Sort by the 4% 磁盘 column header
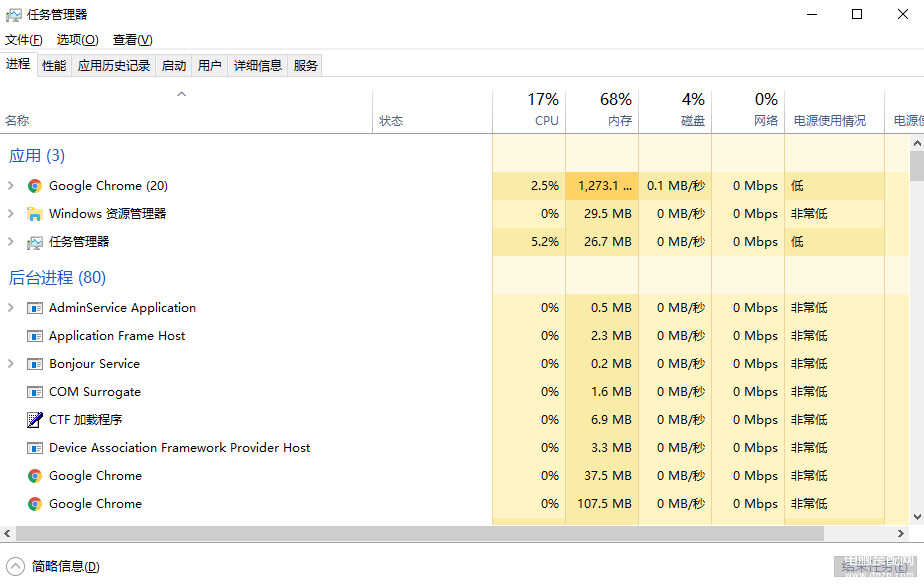 click(675, 111)
